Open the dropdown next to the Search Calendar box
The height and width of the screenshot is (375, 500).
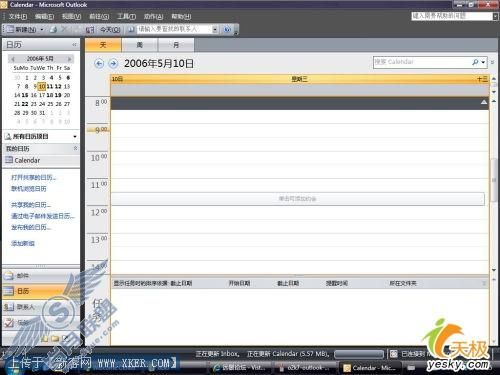(x=483, y=62)
